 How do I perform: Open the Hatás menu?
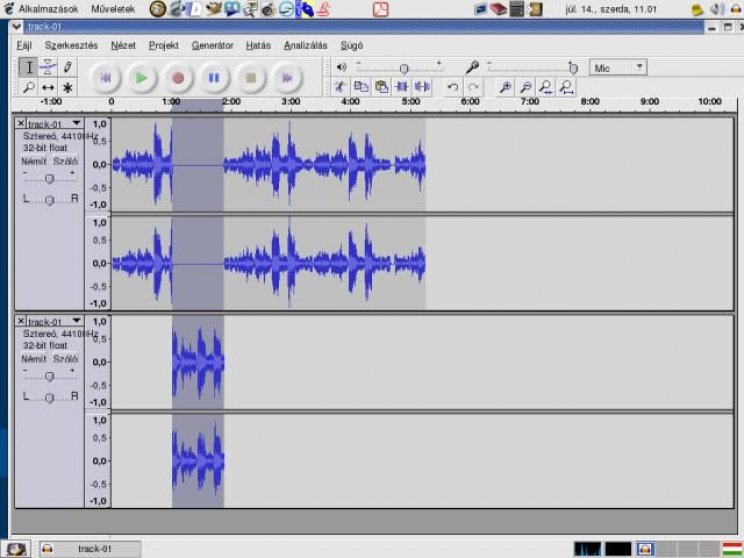[258, 46]
